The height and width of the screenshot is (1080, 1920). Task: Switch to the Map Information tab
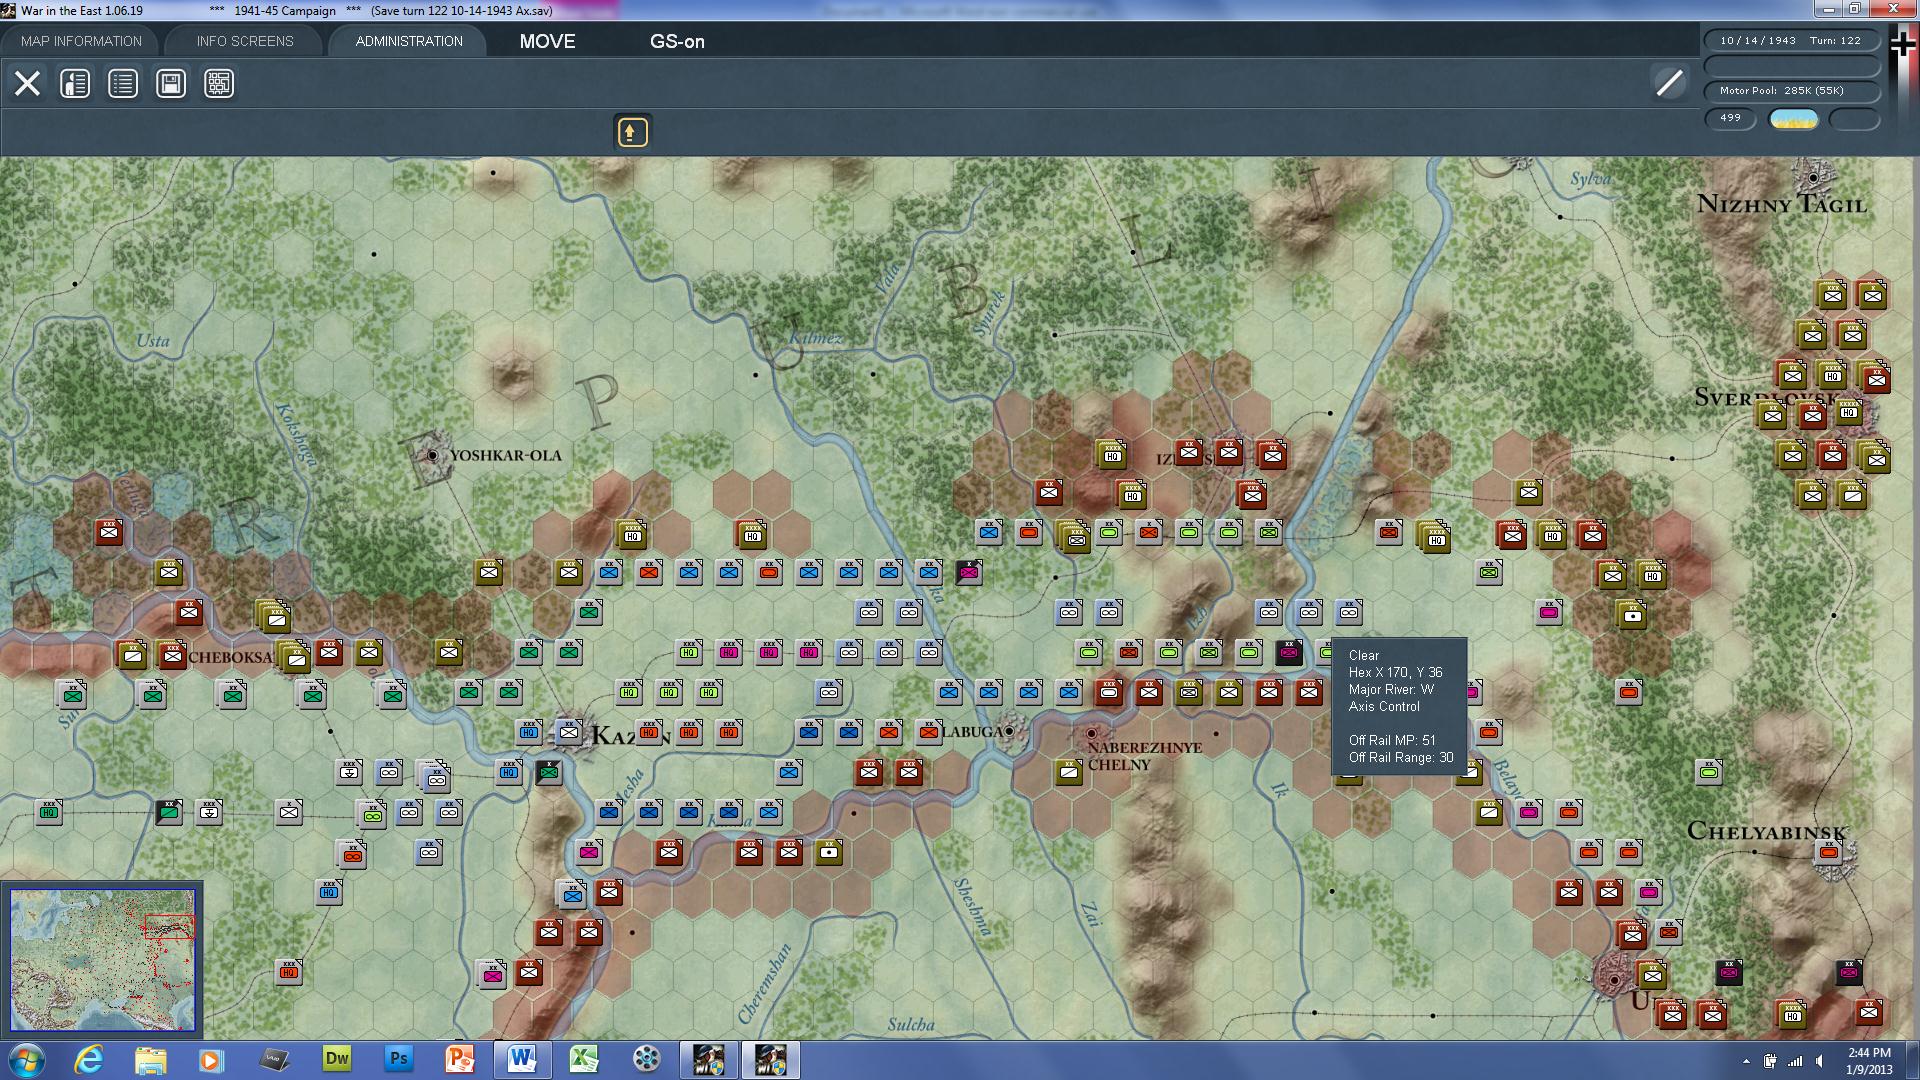coord(81,41)
